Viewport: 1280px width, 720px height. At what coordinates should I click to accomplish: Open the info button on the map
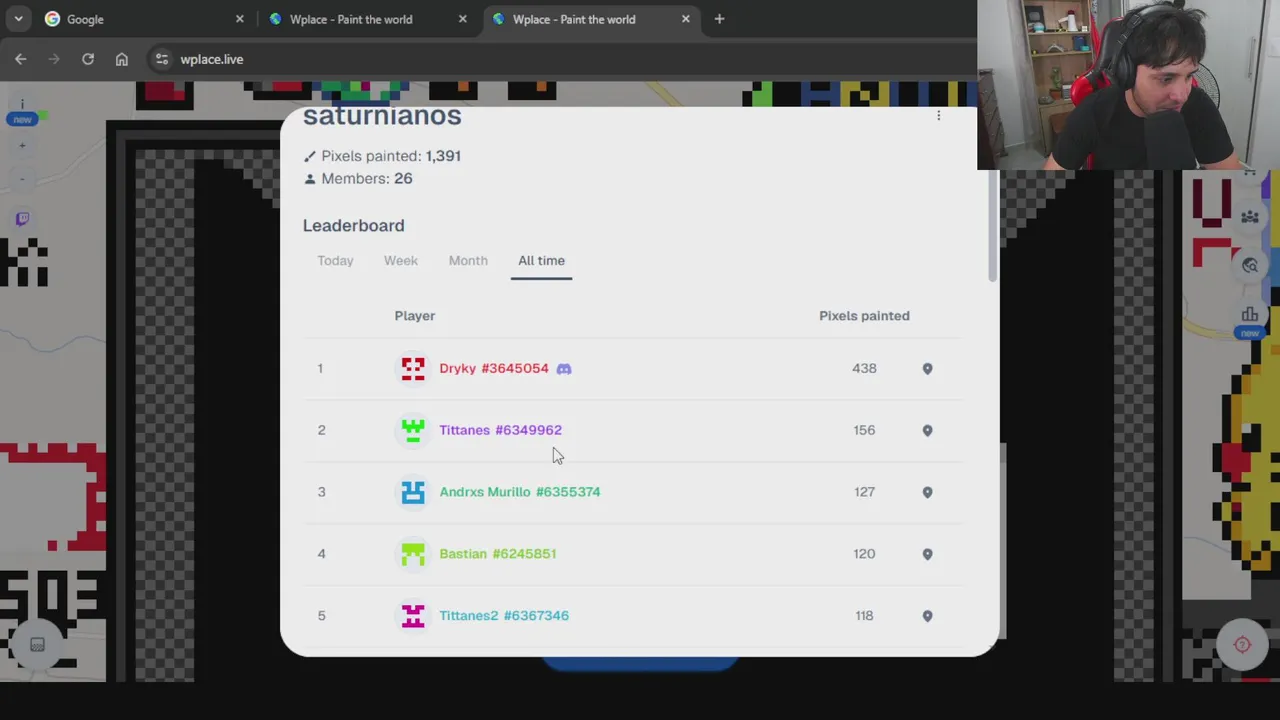click(22, 104)
